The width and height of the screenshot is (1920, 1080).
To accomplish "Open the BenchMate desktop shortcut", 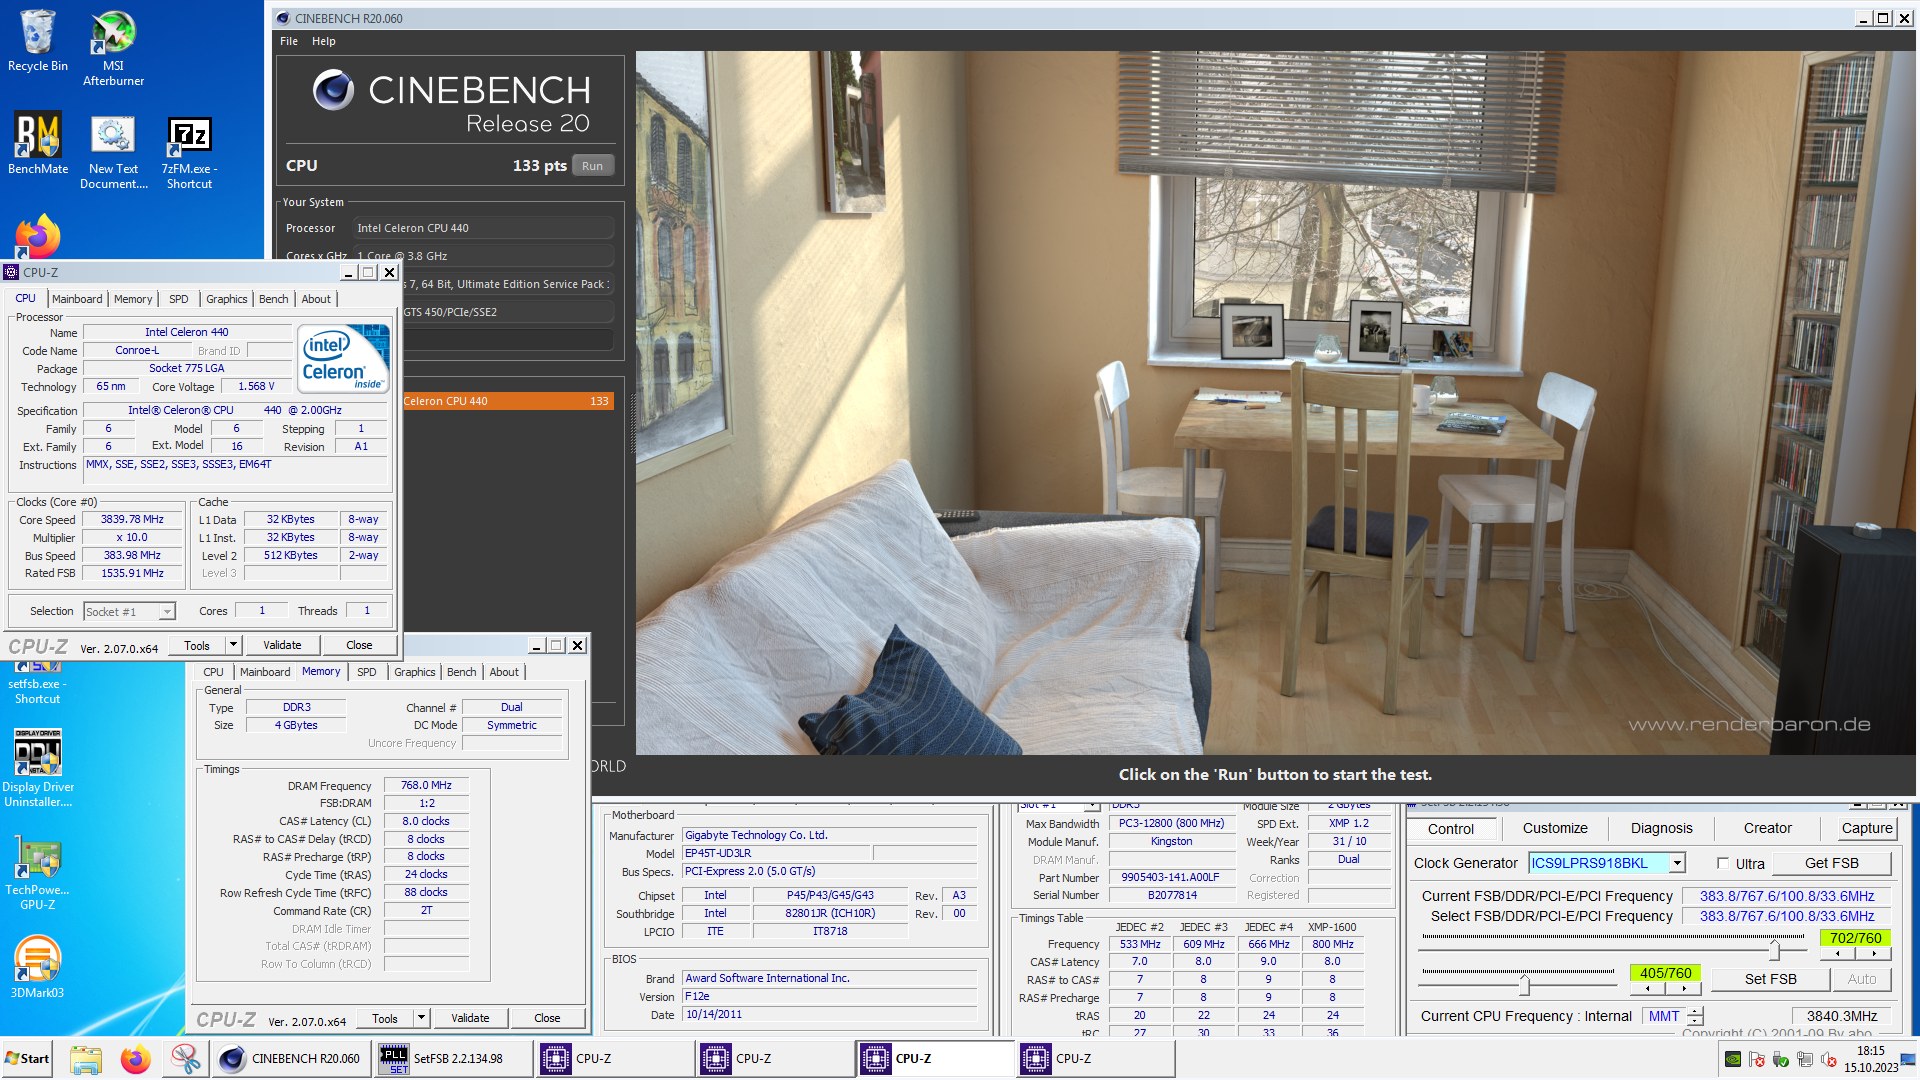I will (38, 143).
